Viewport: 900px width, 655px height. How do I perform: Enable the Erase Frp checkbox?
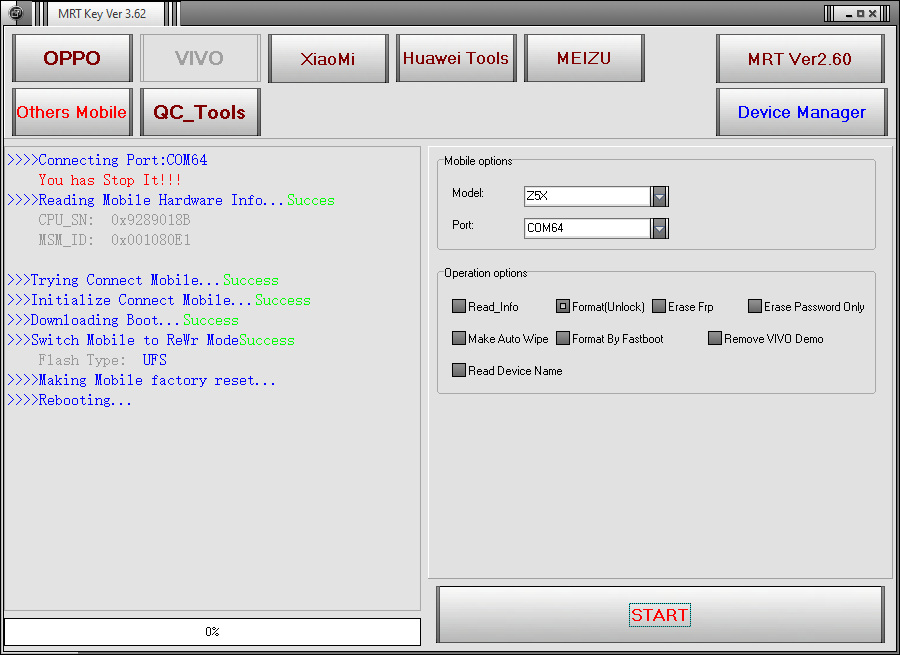coord(659,306)
